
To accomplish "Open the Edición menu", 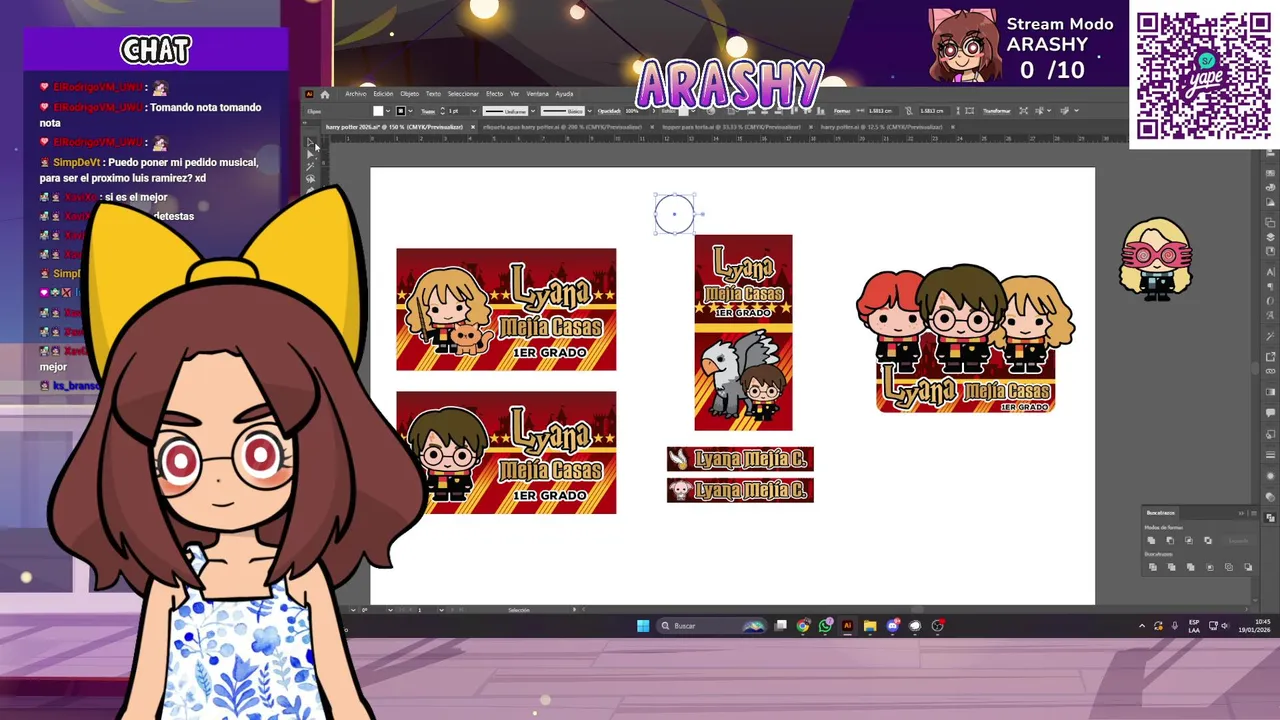I will pos(383,94).
